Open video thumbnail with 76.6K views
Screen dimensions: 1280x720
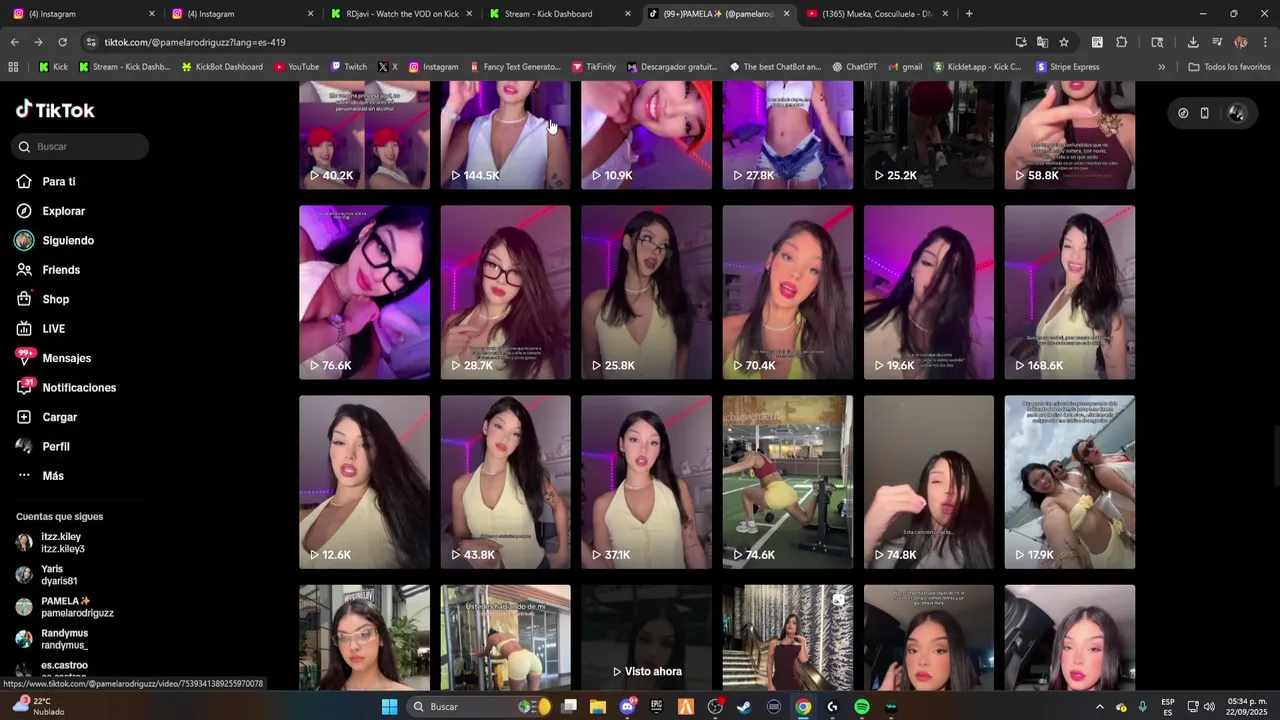(364, 292)
